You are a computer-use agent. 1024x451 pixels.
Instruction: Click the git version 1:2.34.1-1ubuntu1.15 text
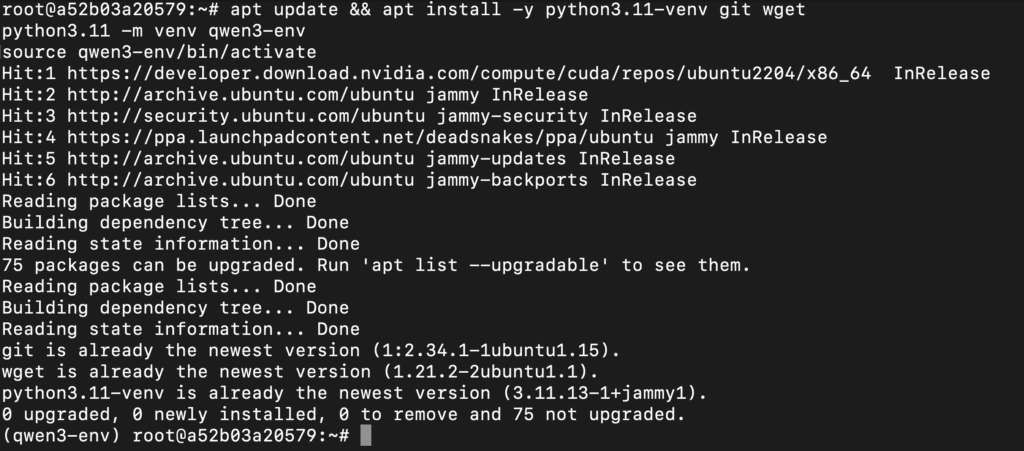click(x=490, y=350)
